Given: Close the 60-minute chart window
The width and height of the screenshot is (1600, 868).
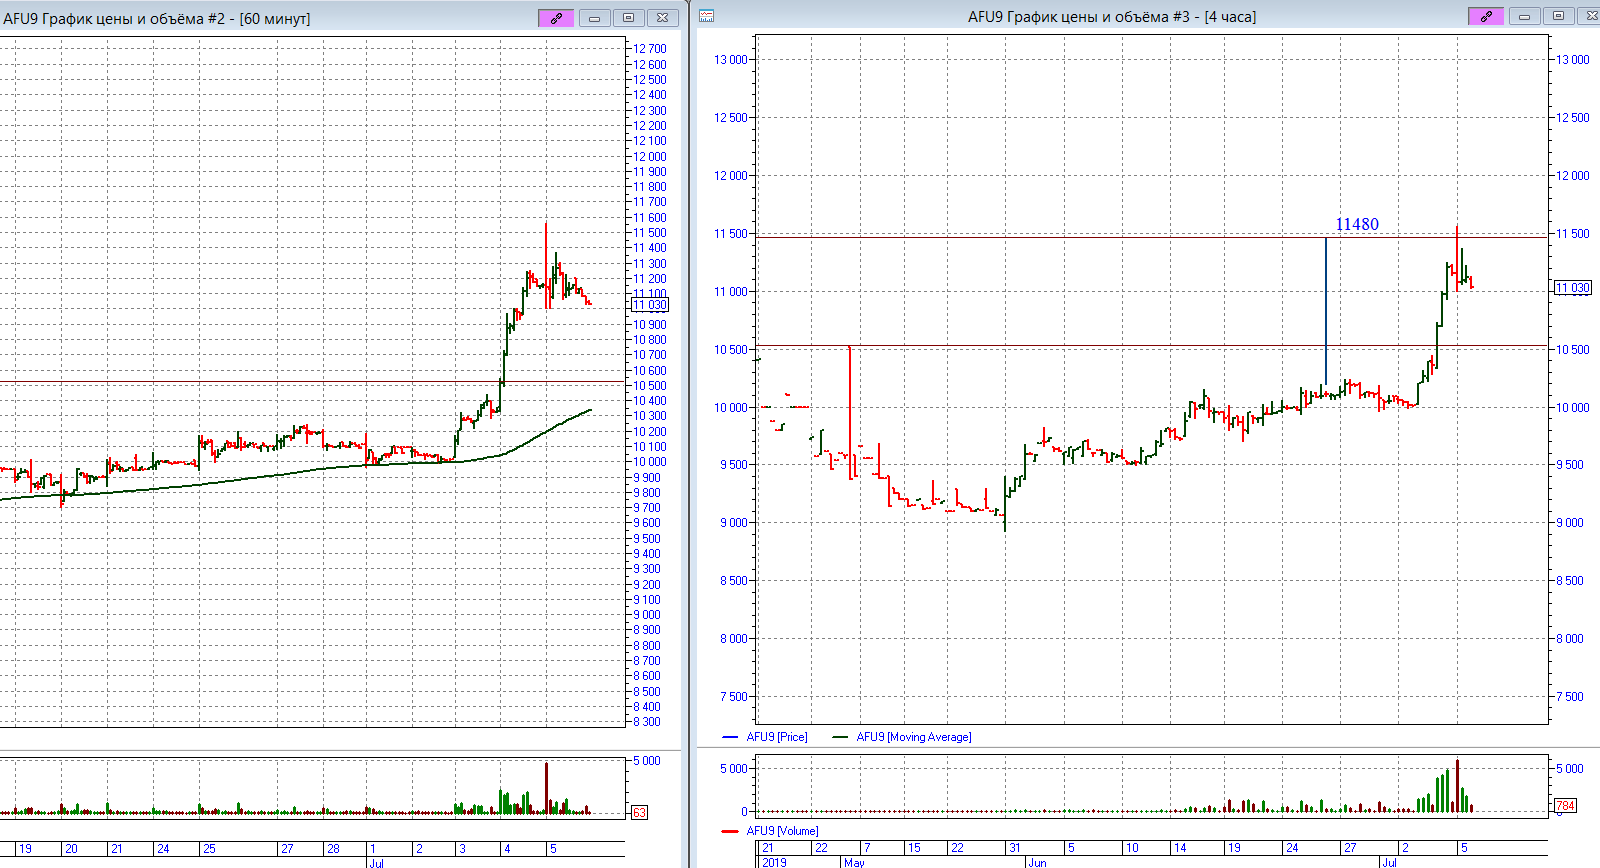Looking at the screenshot, I should click(662, 18).
